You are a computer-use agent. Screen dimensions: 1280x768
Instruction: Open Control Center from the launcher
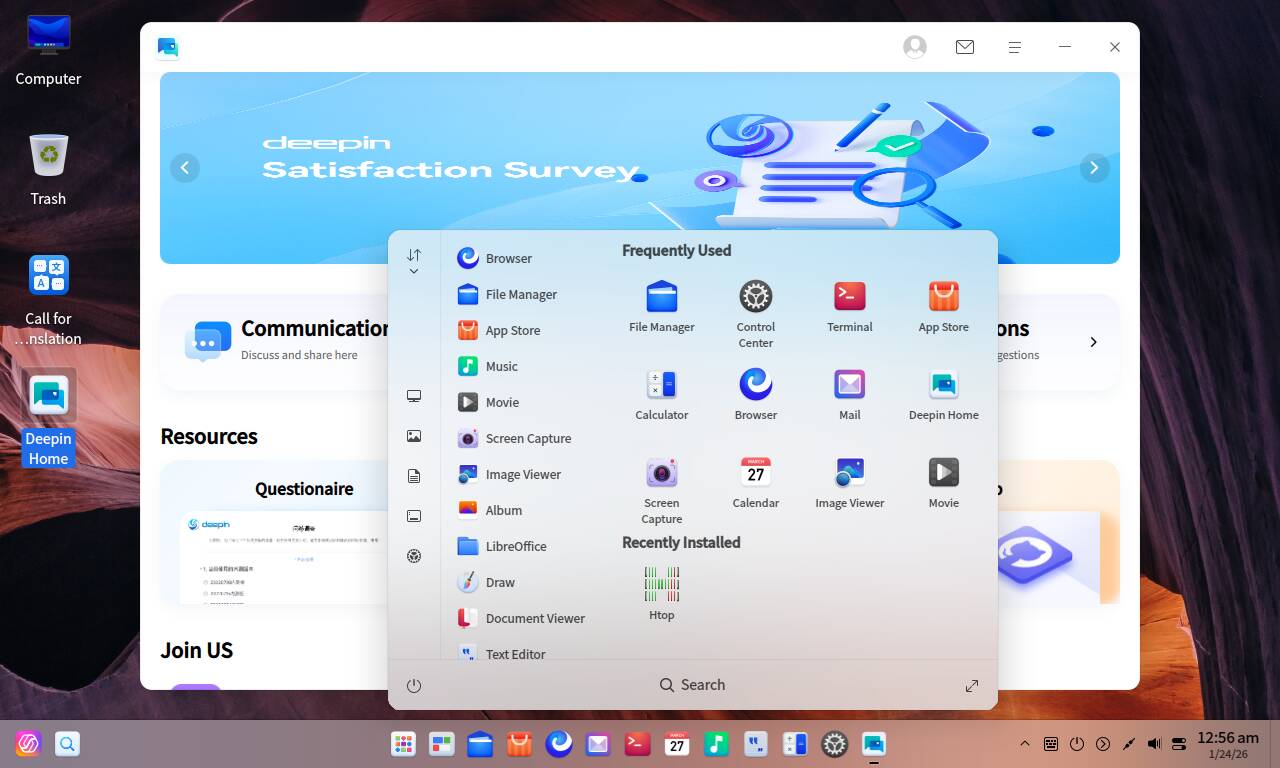coord(755,297)
